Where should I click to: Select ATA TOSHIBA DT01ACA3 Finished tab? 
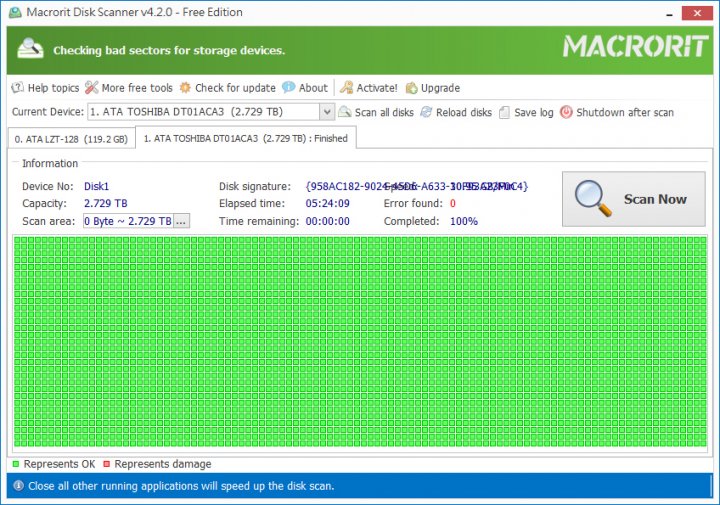246,138
